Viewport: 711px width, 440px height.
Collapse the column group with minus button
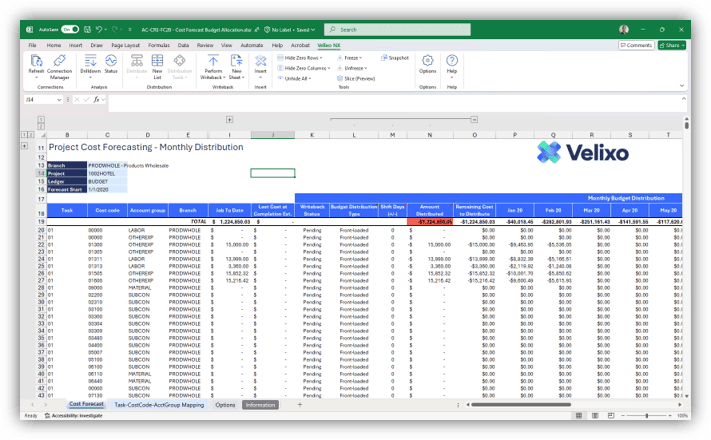474,120
